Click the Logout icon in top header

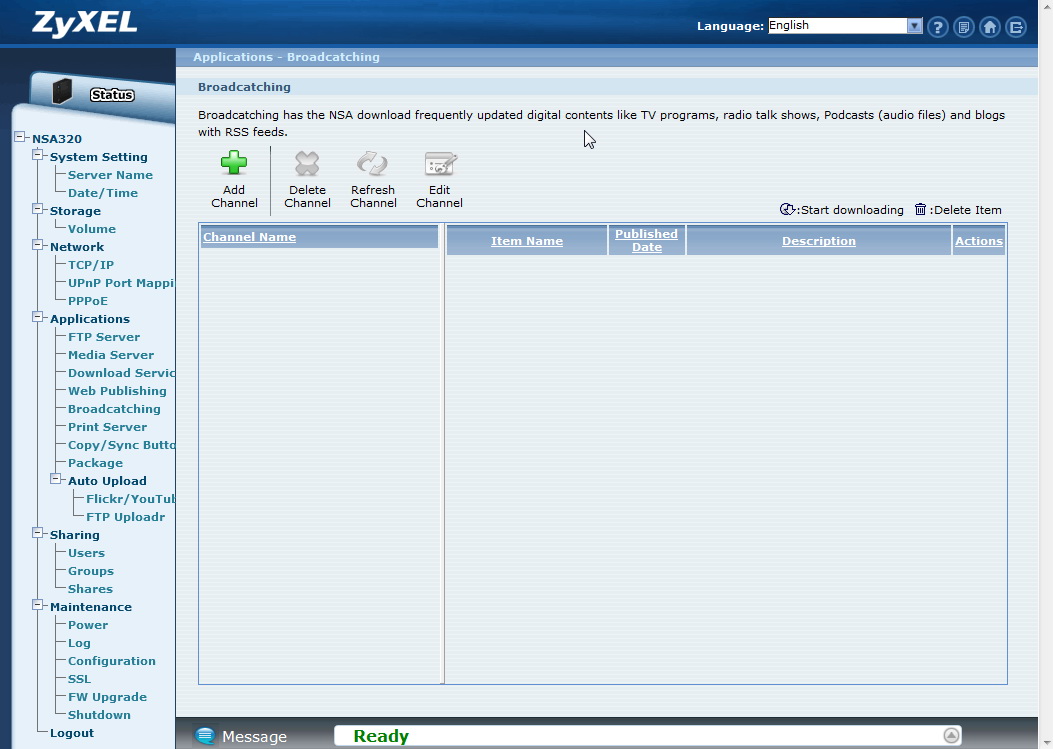tap(1016, 27)
